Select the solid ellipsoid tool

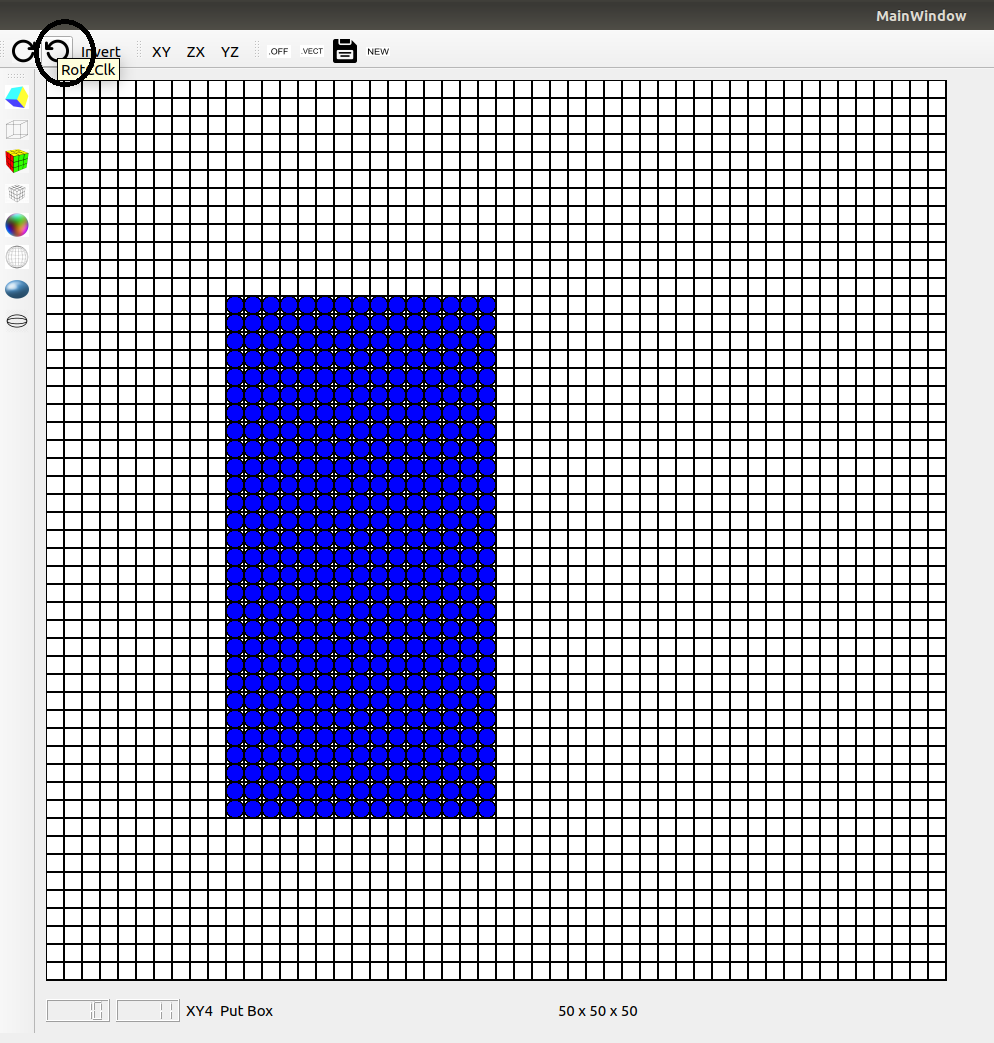16,289
